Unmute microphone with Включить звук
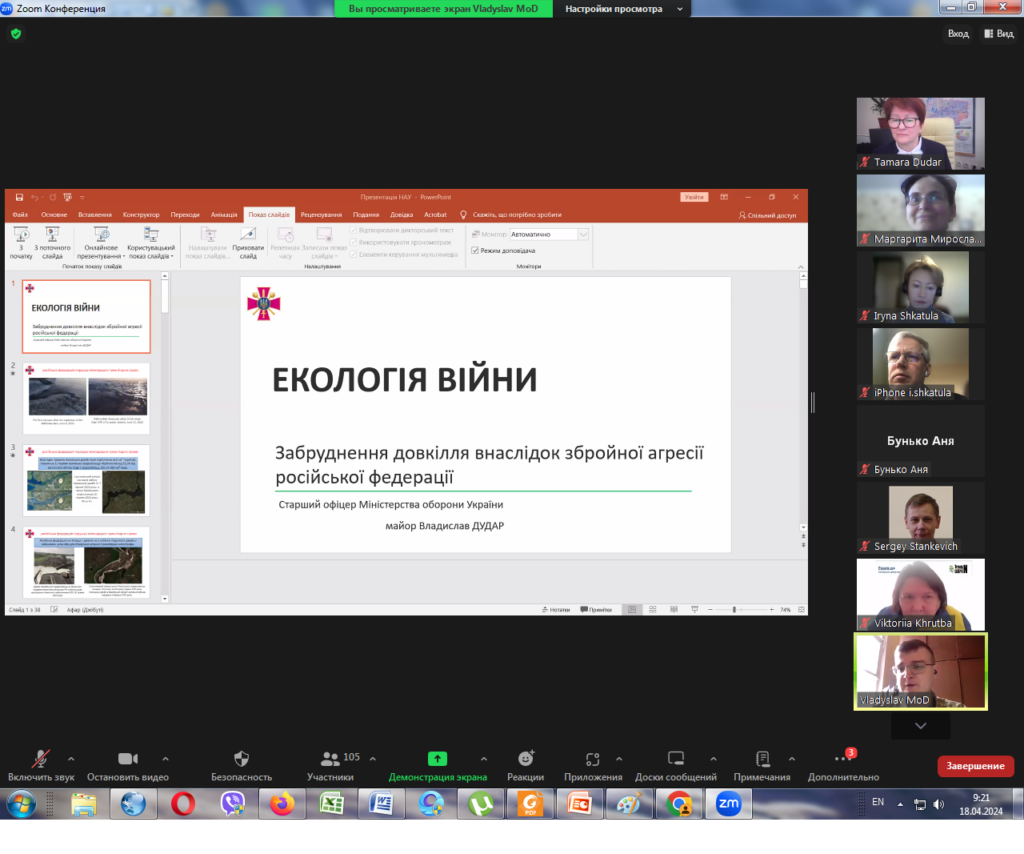Viewport: 1024px width, 854px height. tap(41, 759)
